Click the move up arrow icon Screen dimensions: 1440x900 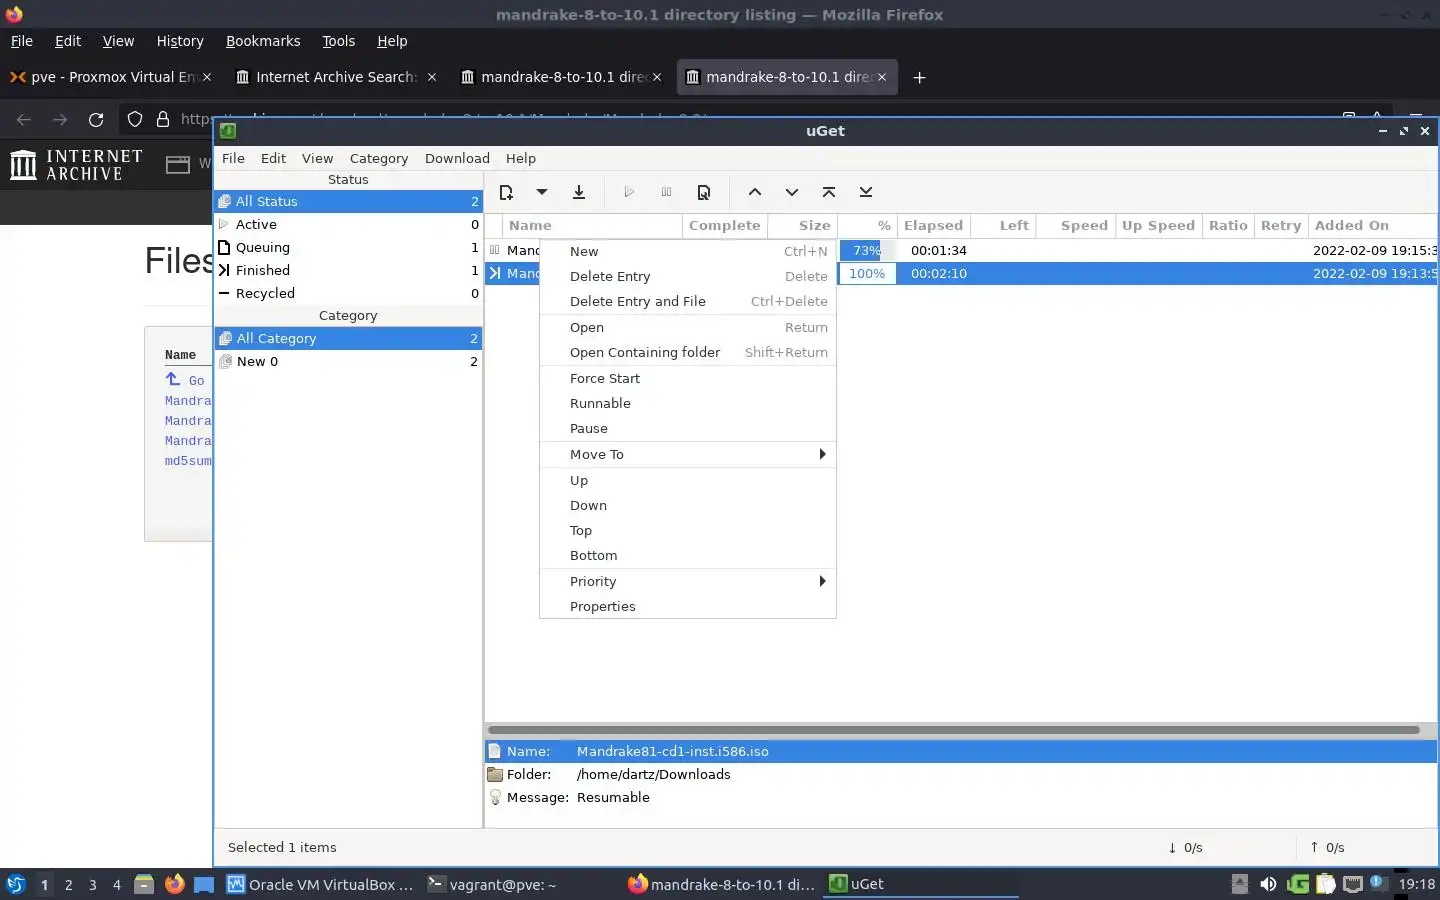(x=755, y=192)
